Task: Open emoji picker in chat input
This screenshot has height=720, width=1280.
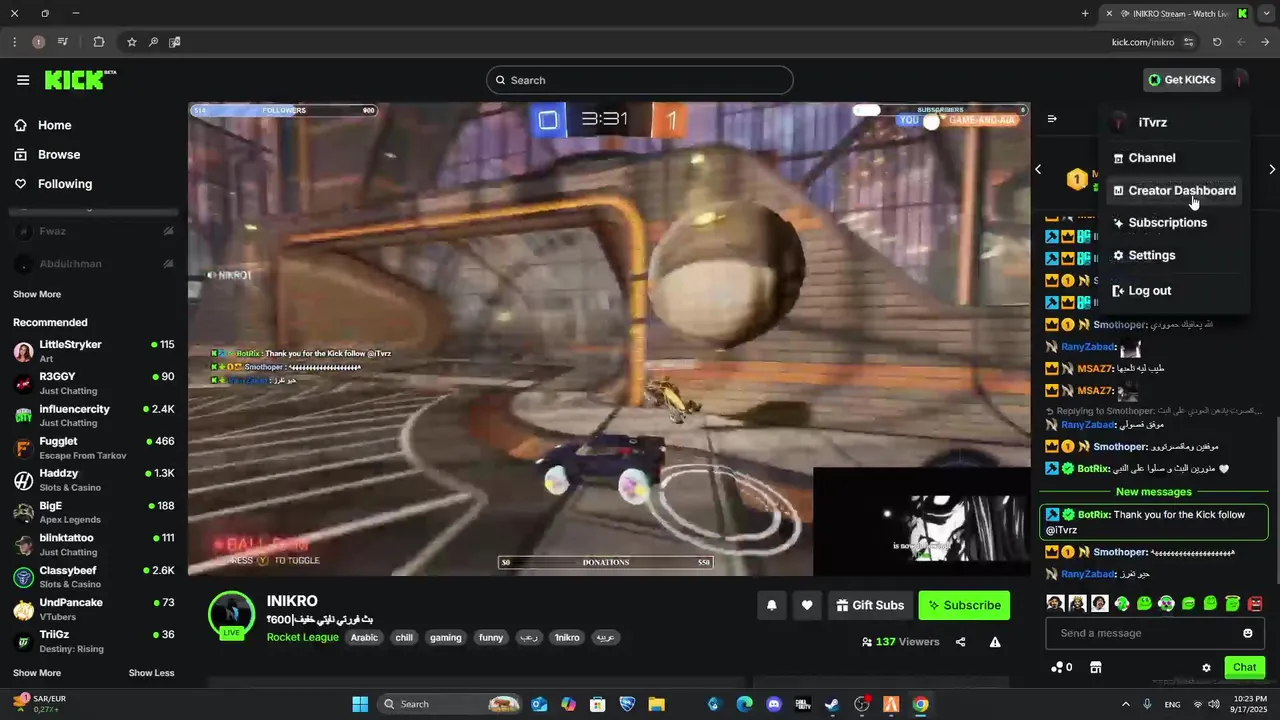Action: tap(1248, 633)
